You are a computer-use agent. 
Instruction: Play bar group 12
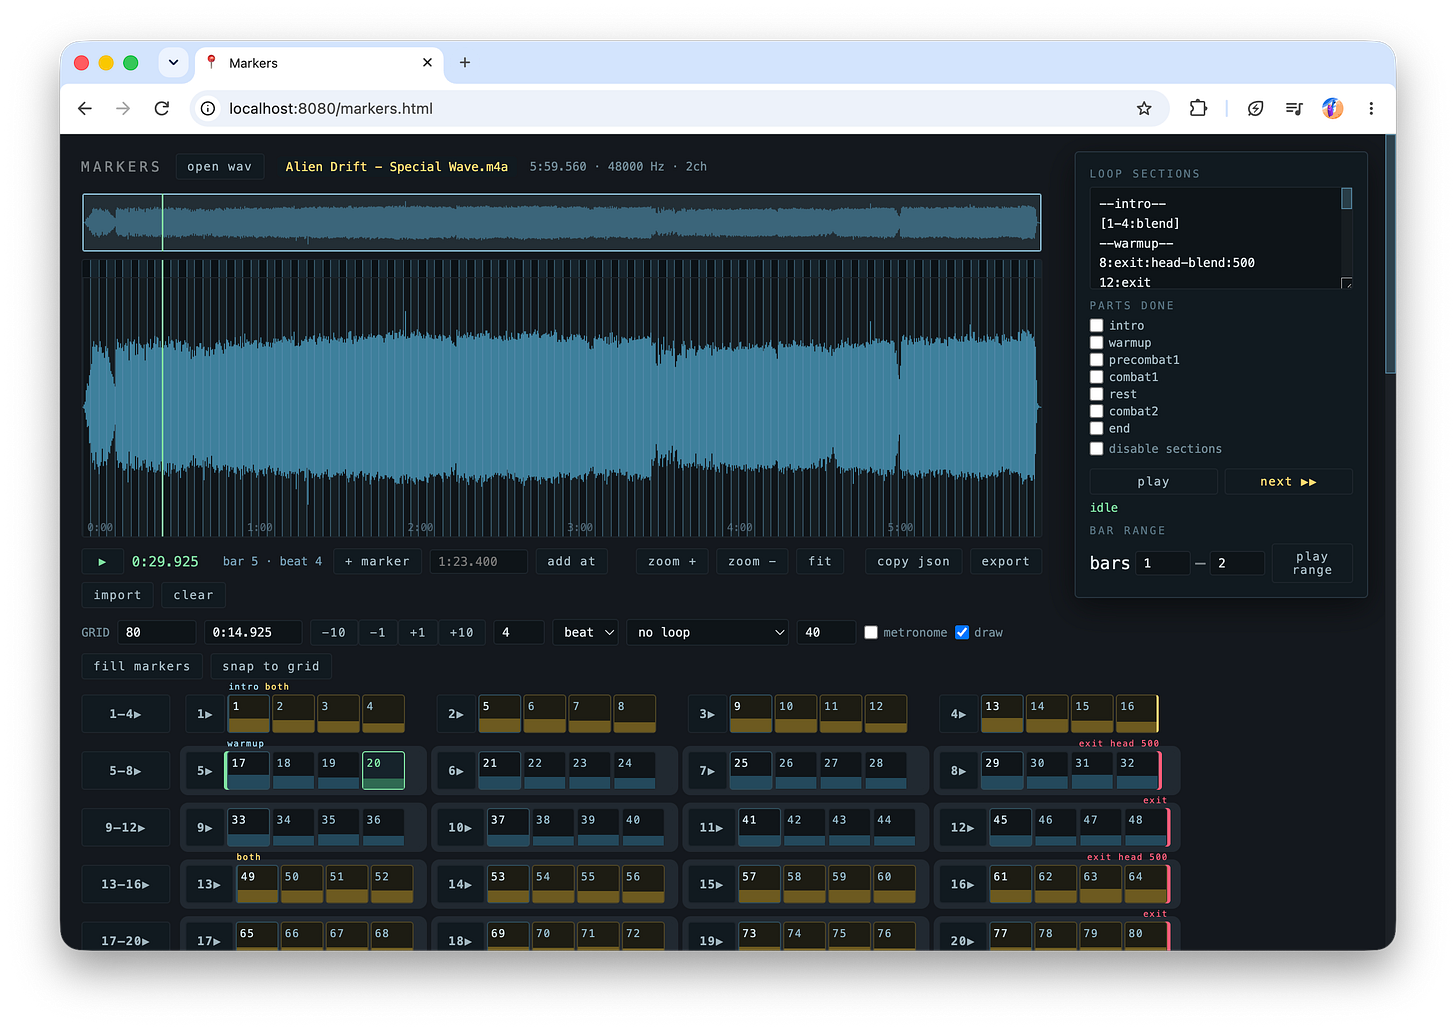pos(962,828)
